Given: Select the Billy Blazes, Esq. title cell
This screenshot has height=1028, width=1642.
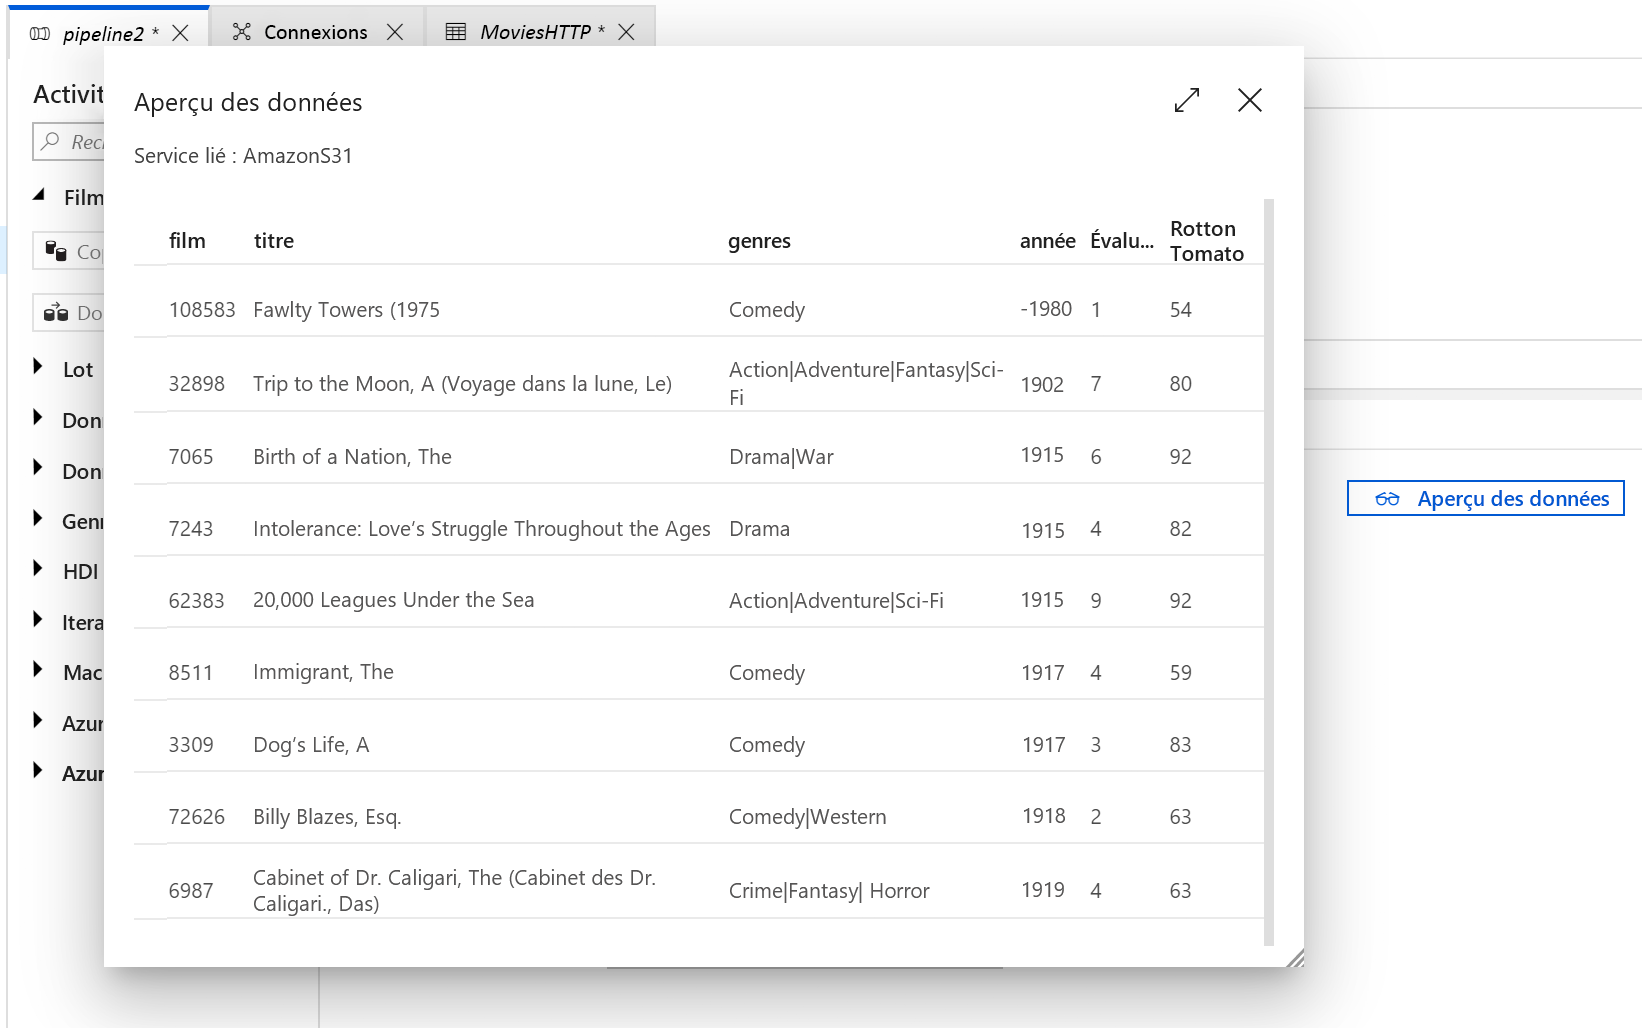Looking at the screenshot, I should coord(327,817).
